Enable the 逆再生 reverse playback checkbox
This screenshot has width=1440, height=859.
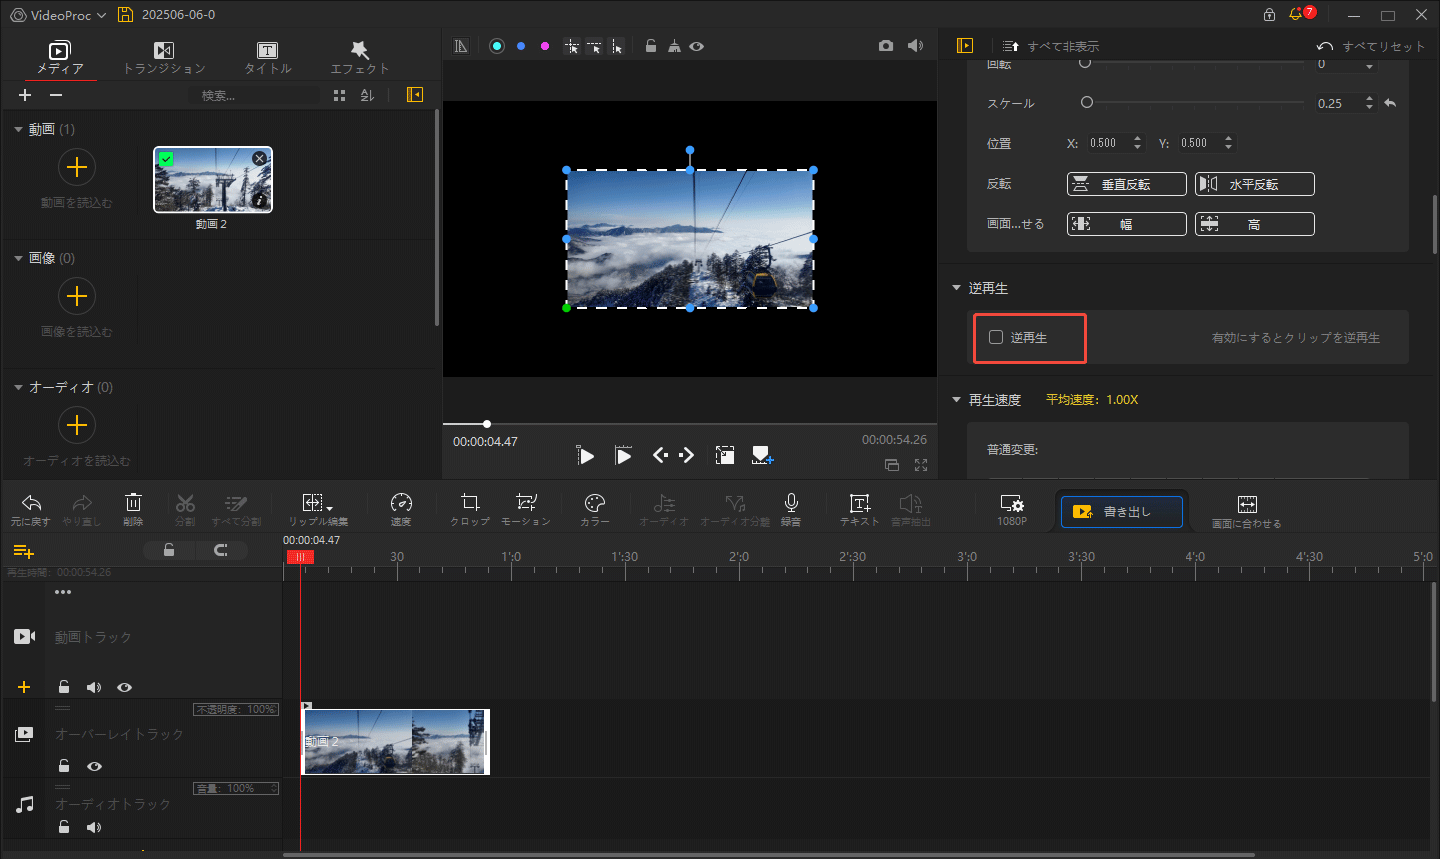[996, 337]
